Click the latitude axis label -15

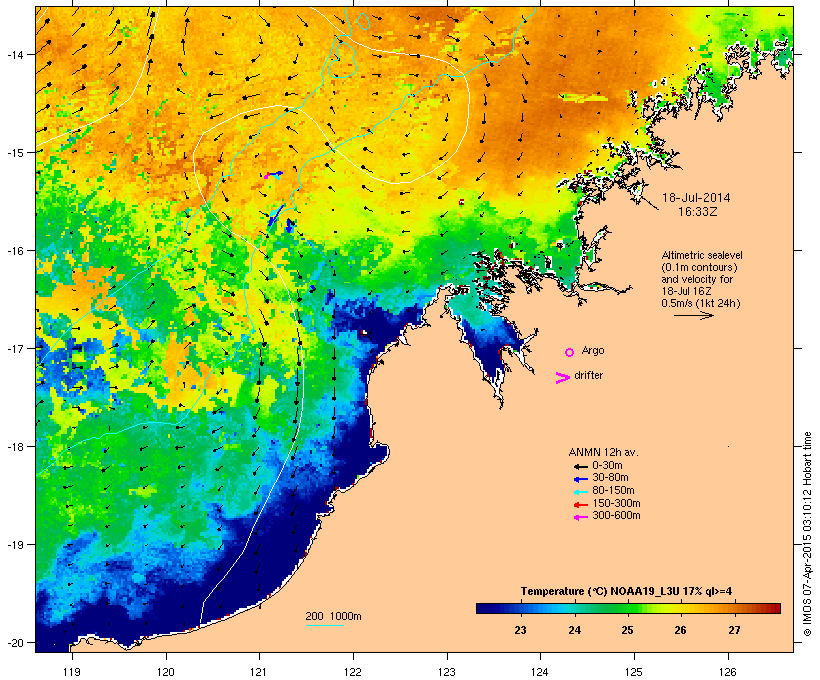14,153
